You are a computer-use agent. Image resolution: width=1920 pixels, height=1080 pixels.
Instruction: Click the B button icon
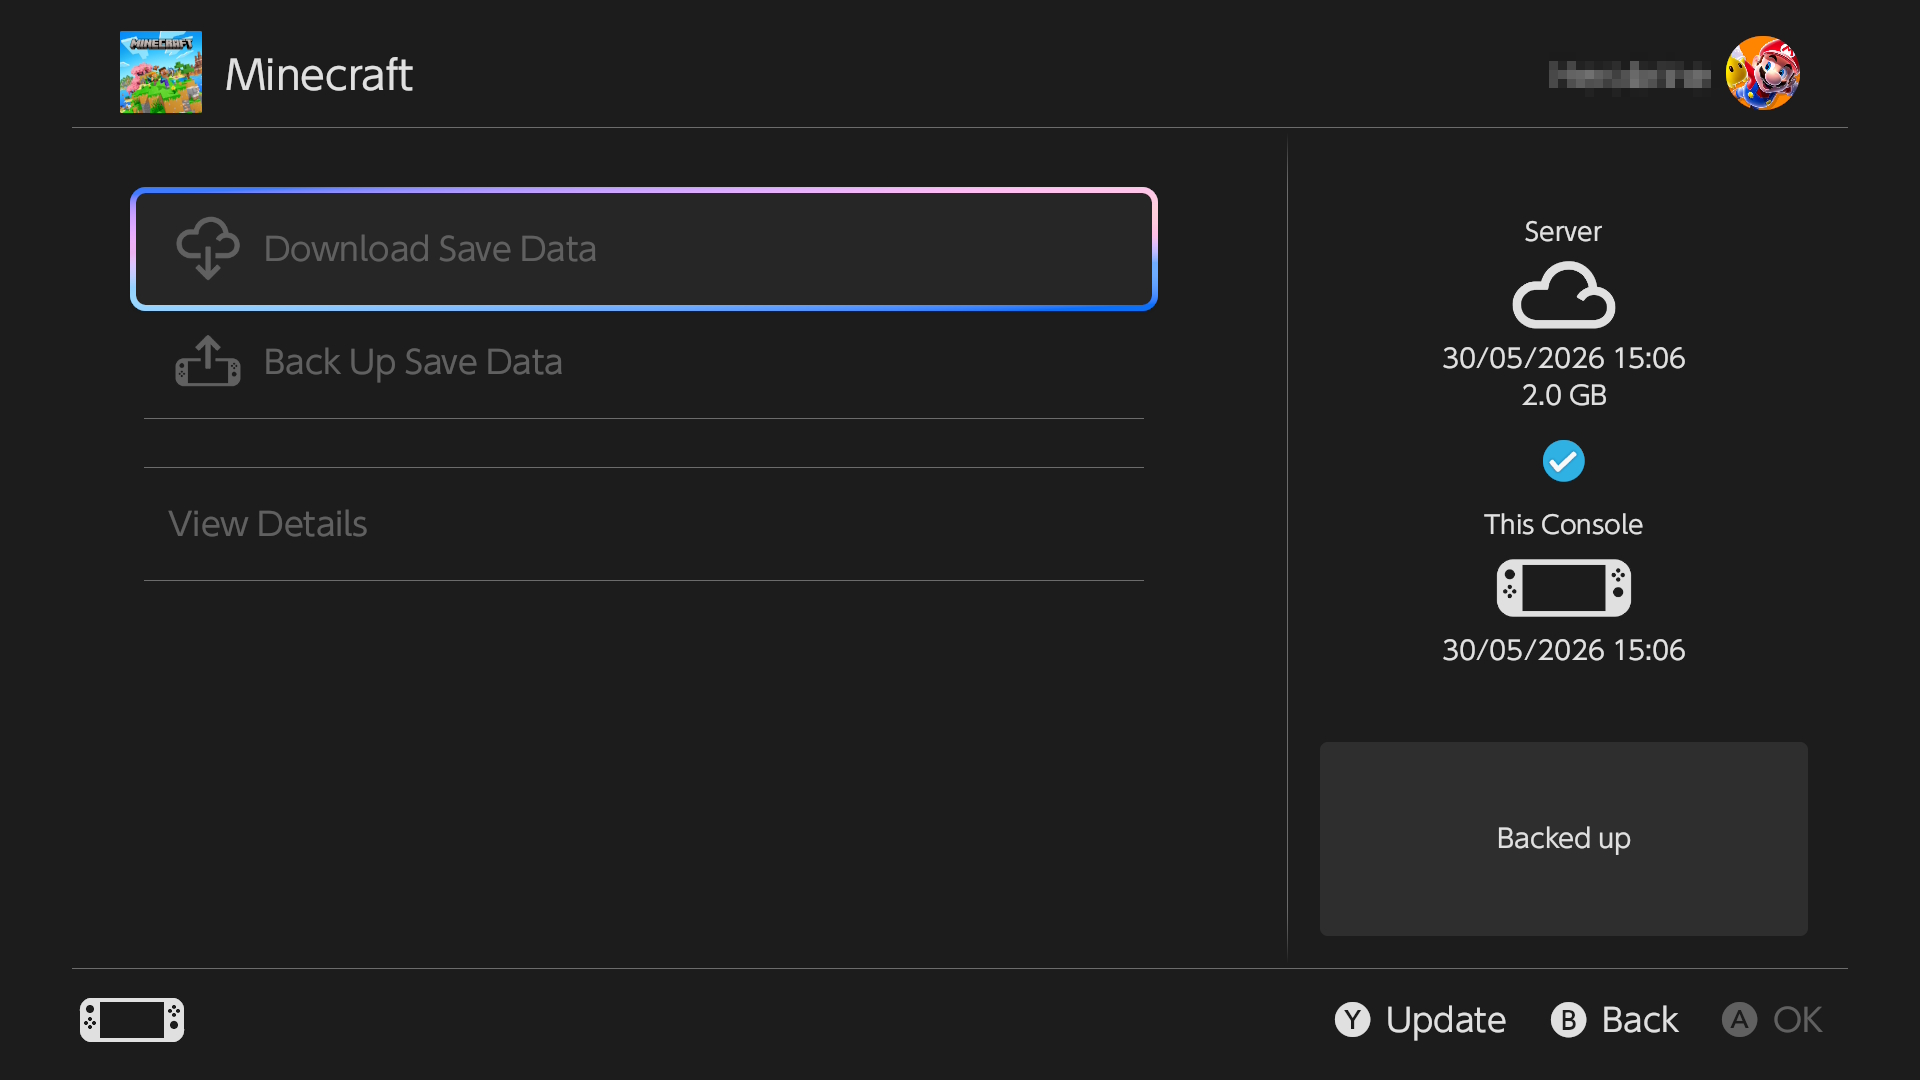pyautogui.click(x=1568, y=1020)
